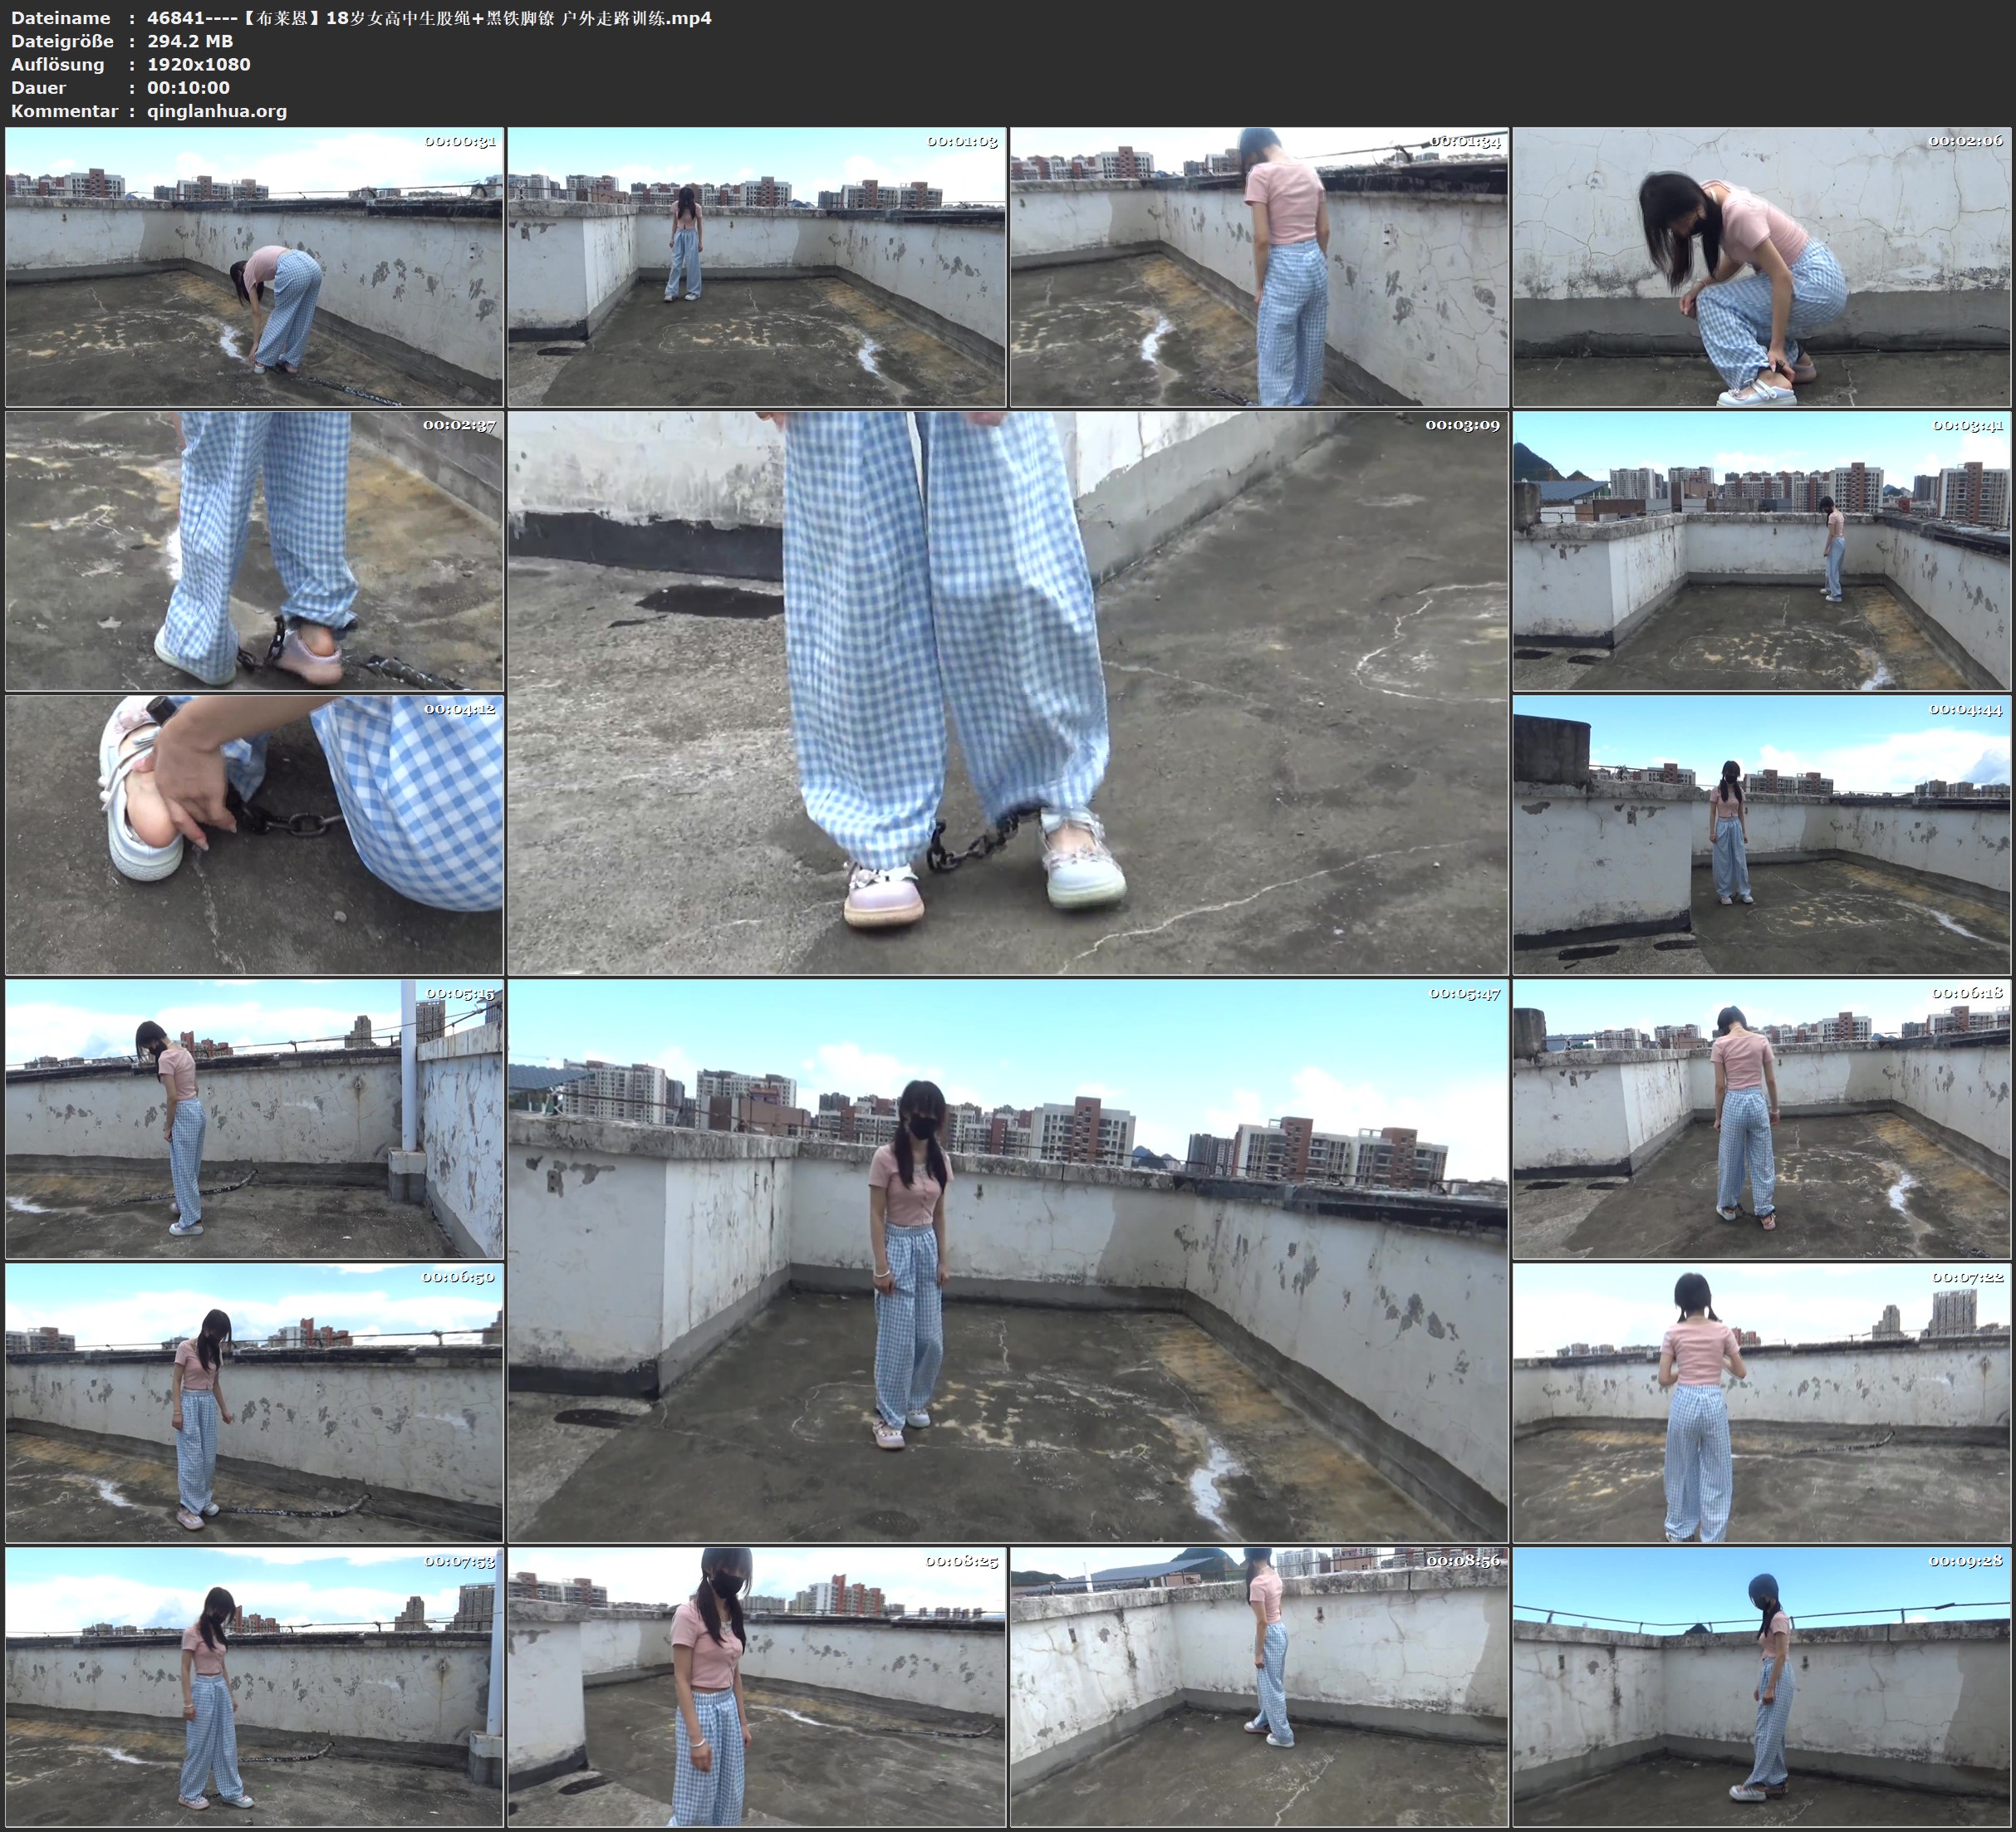Select the 00:01:34 thumbnail
Viewport: 2016px width, 1832px height.
click(1259, 266)
